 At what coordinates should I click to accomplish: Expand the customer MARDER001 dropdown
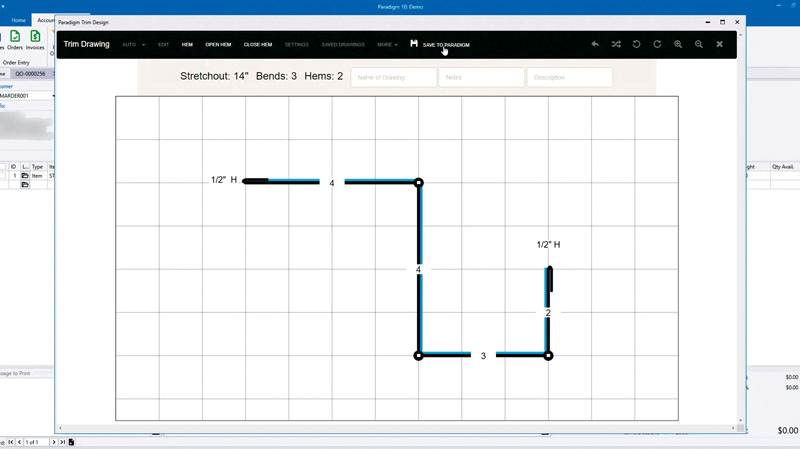(x=53, y=95)
